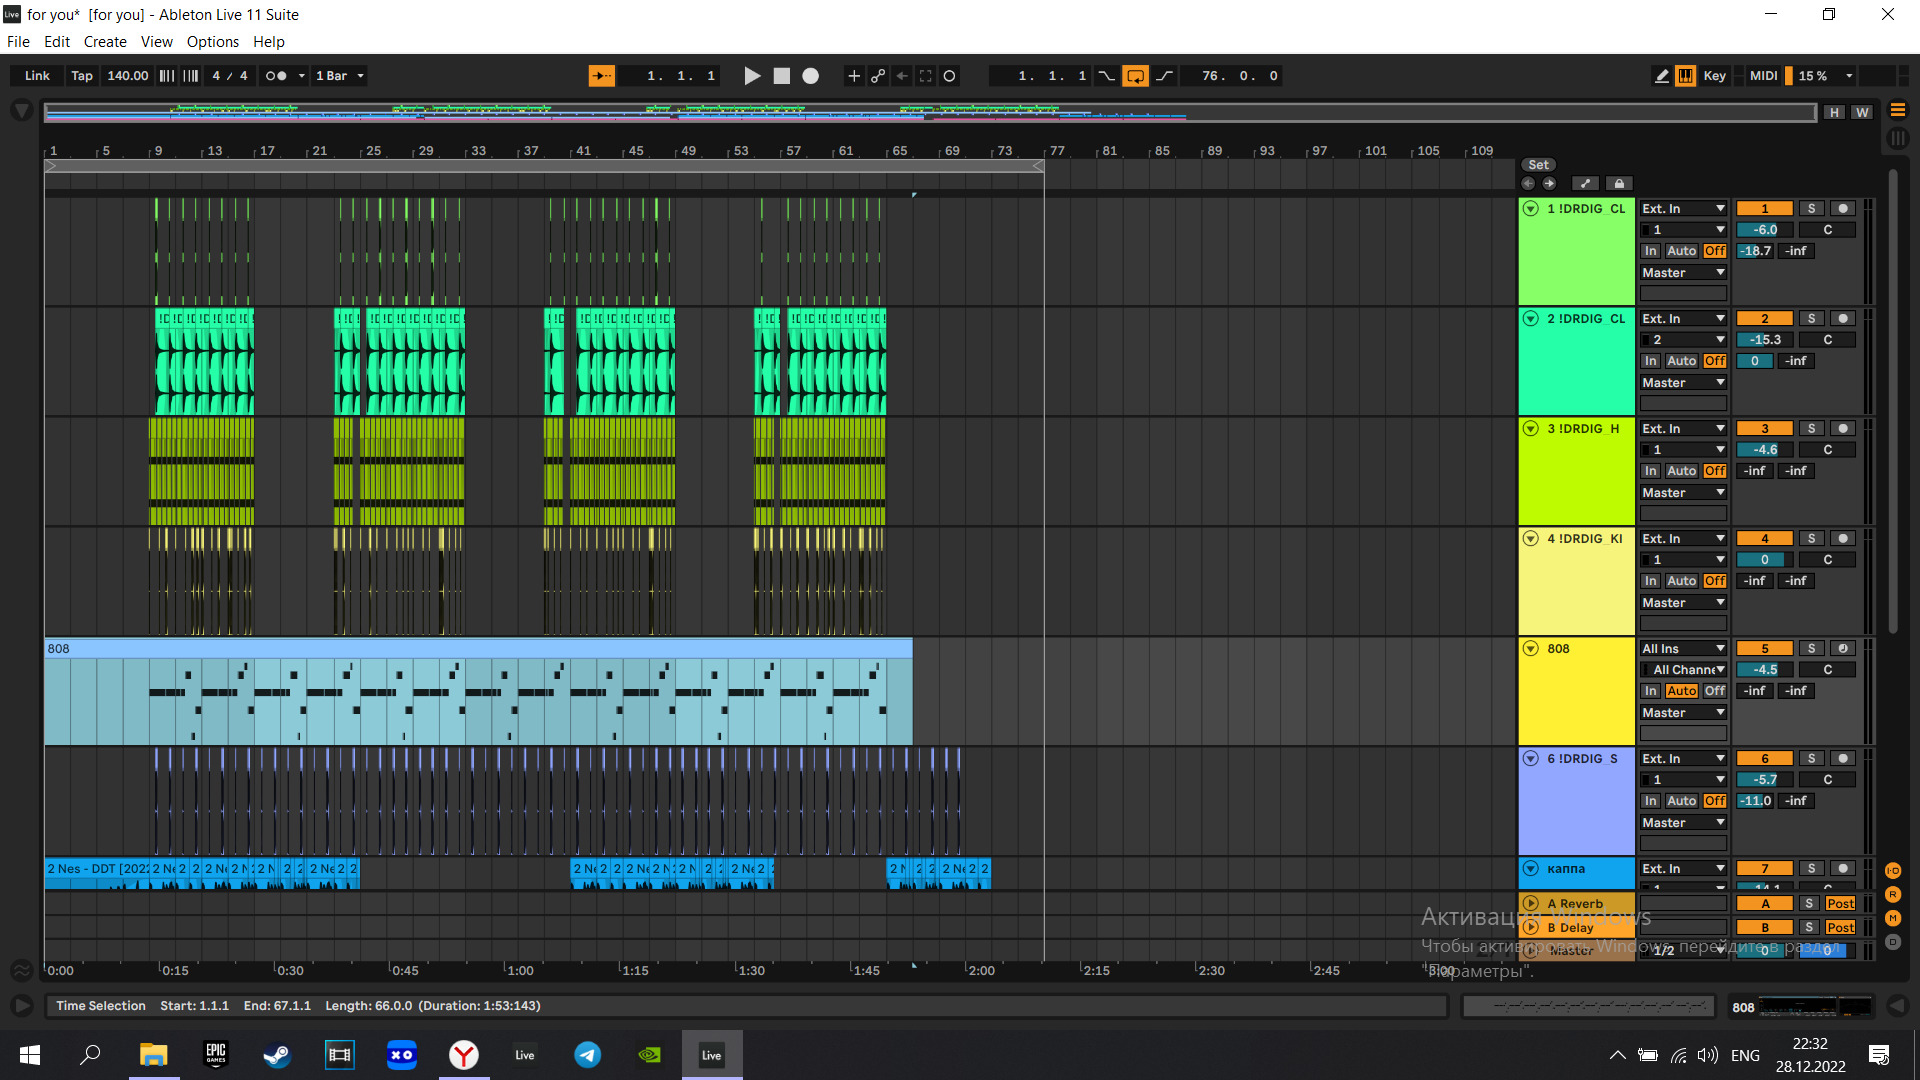Click the H optimize height button
1920x1080 pixels.
pos(1834,112)
